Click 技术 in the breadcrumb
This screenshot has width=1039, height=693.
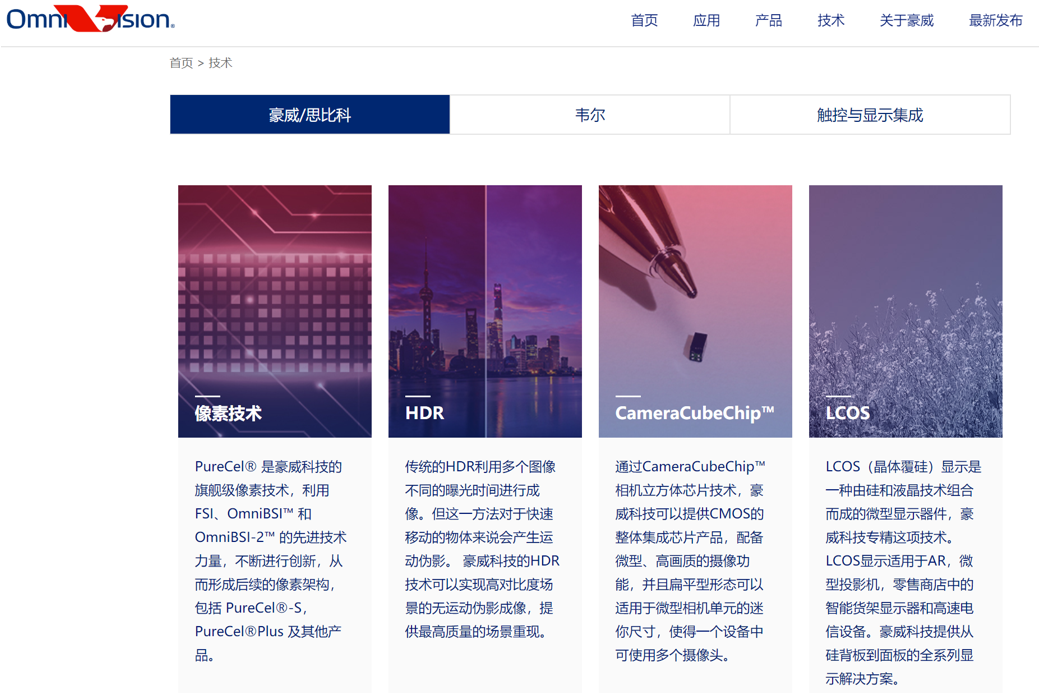coord(221,63)
